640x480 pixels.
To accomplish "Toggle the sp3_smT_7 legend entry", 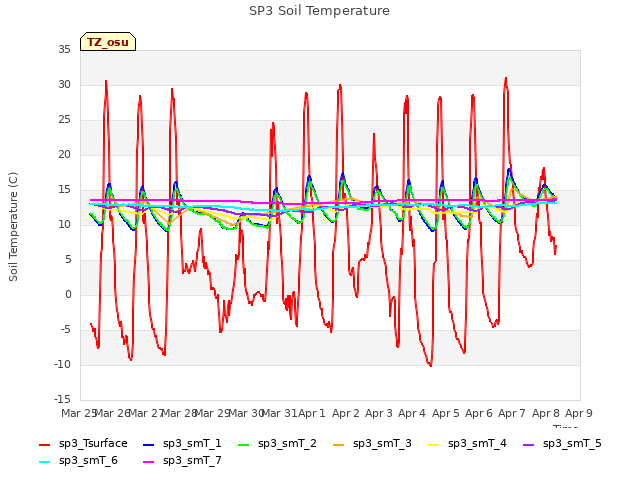I will click(x=182, y=461).
